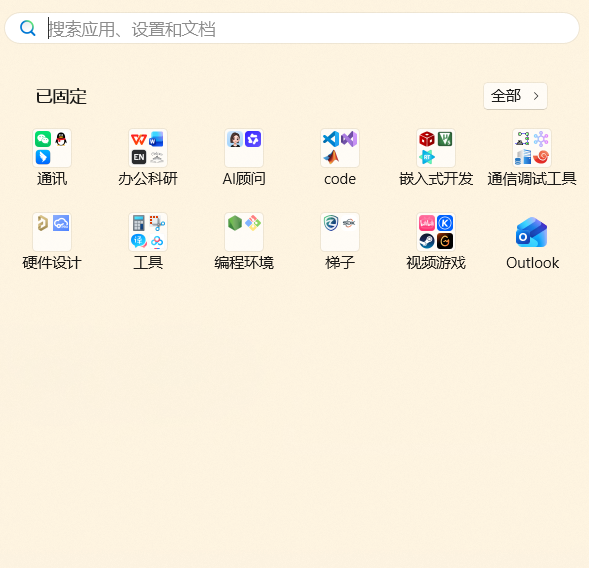Open the AI顾问 folder

tap(244, 148)
